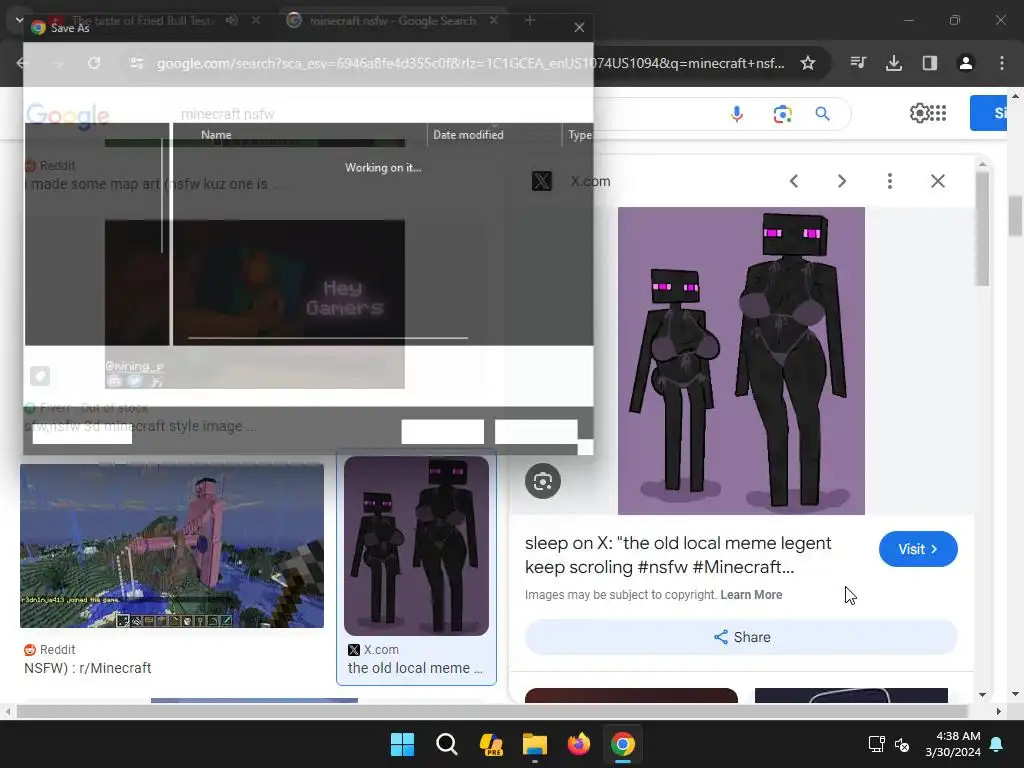This screenshot has height=768, width=1024.
Task: Open Chrome media controls icon
Action: (x=858, y=63)
